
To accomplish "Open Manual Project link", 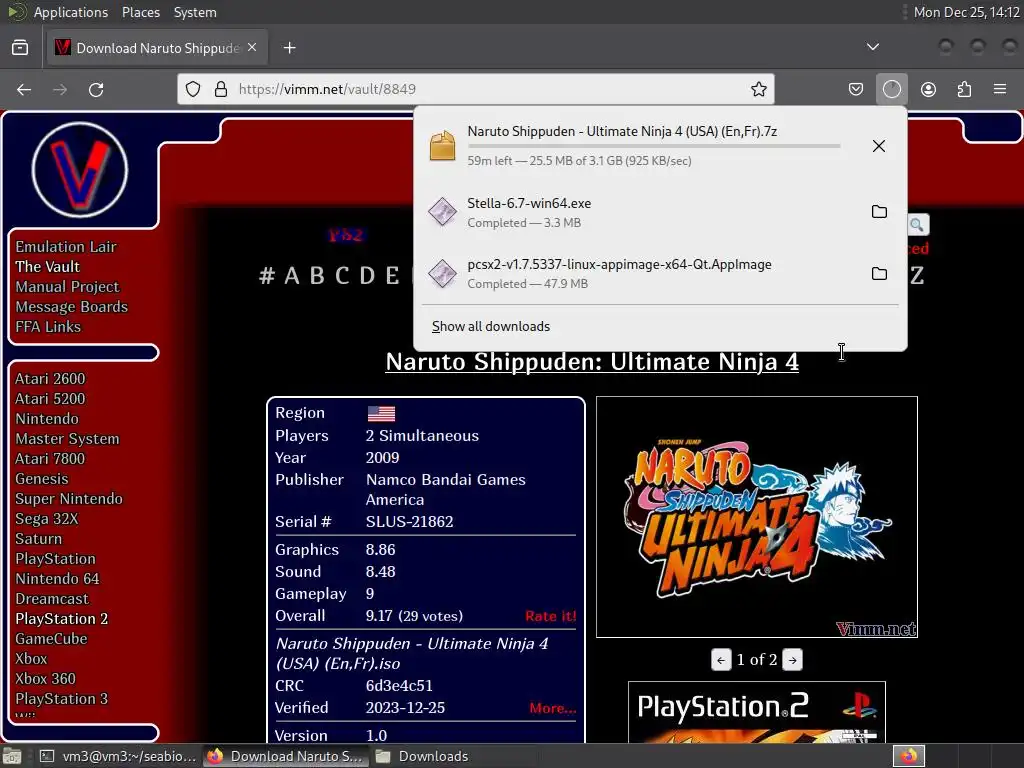I will pos(67,287).
